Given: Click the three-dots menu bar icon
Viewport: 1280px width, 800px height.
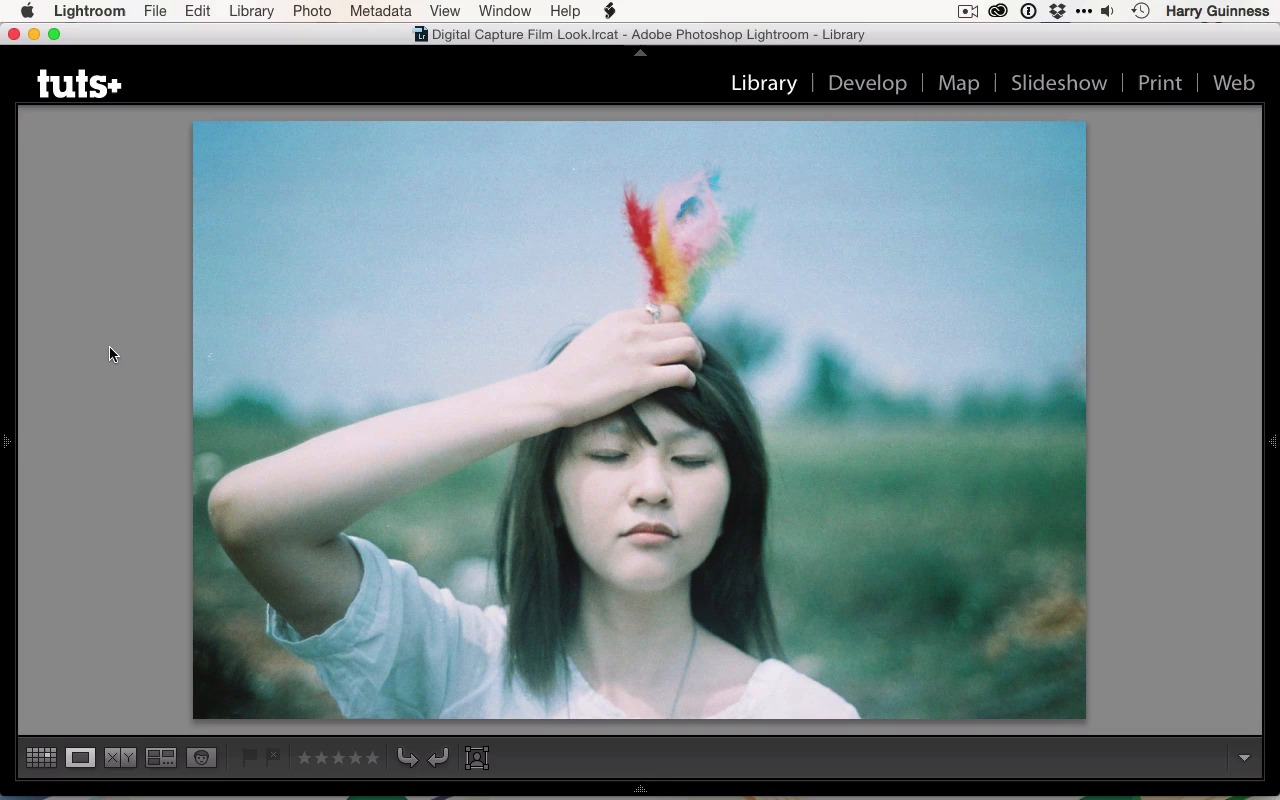Looking at the screenshot, I should click(1084, 11).
